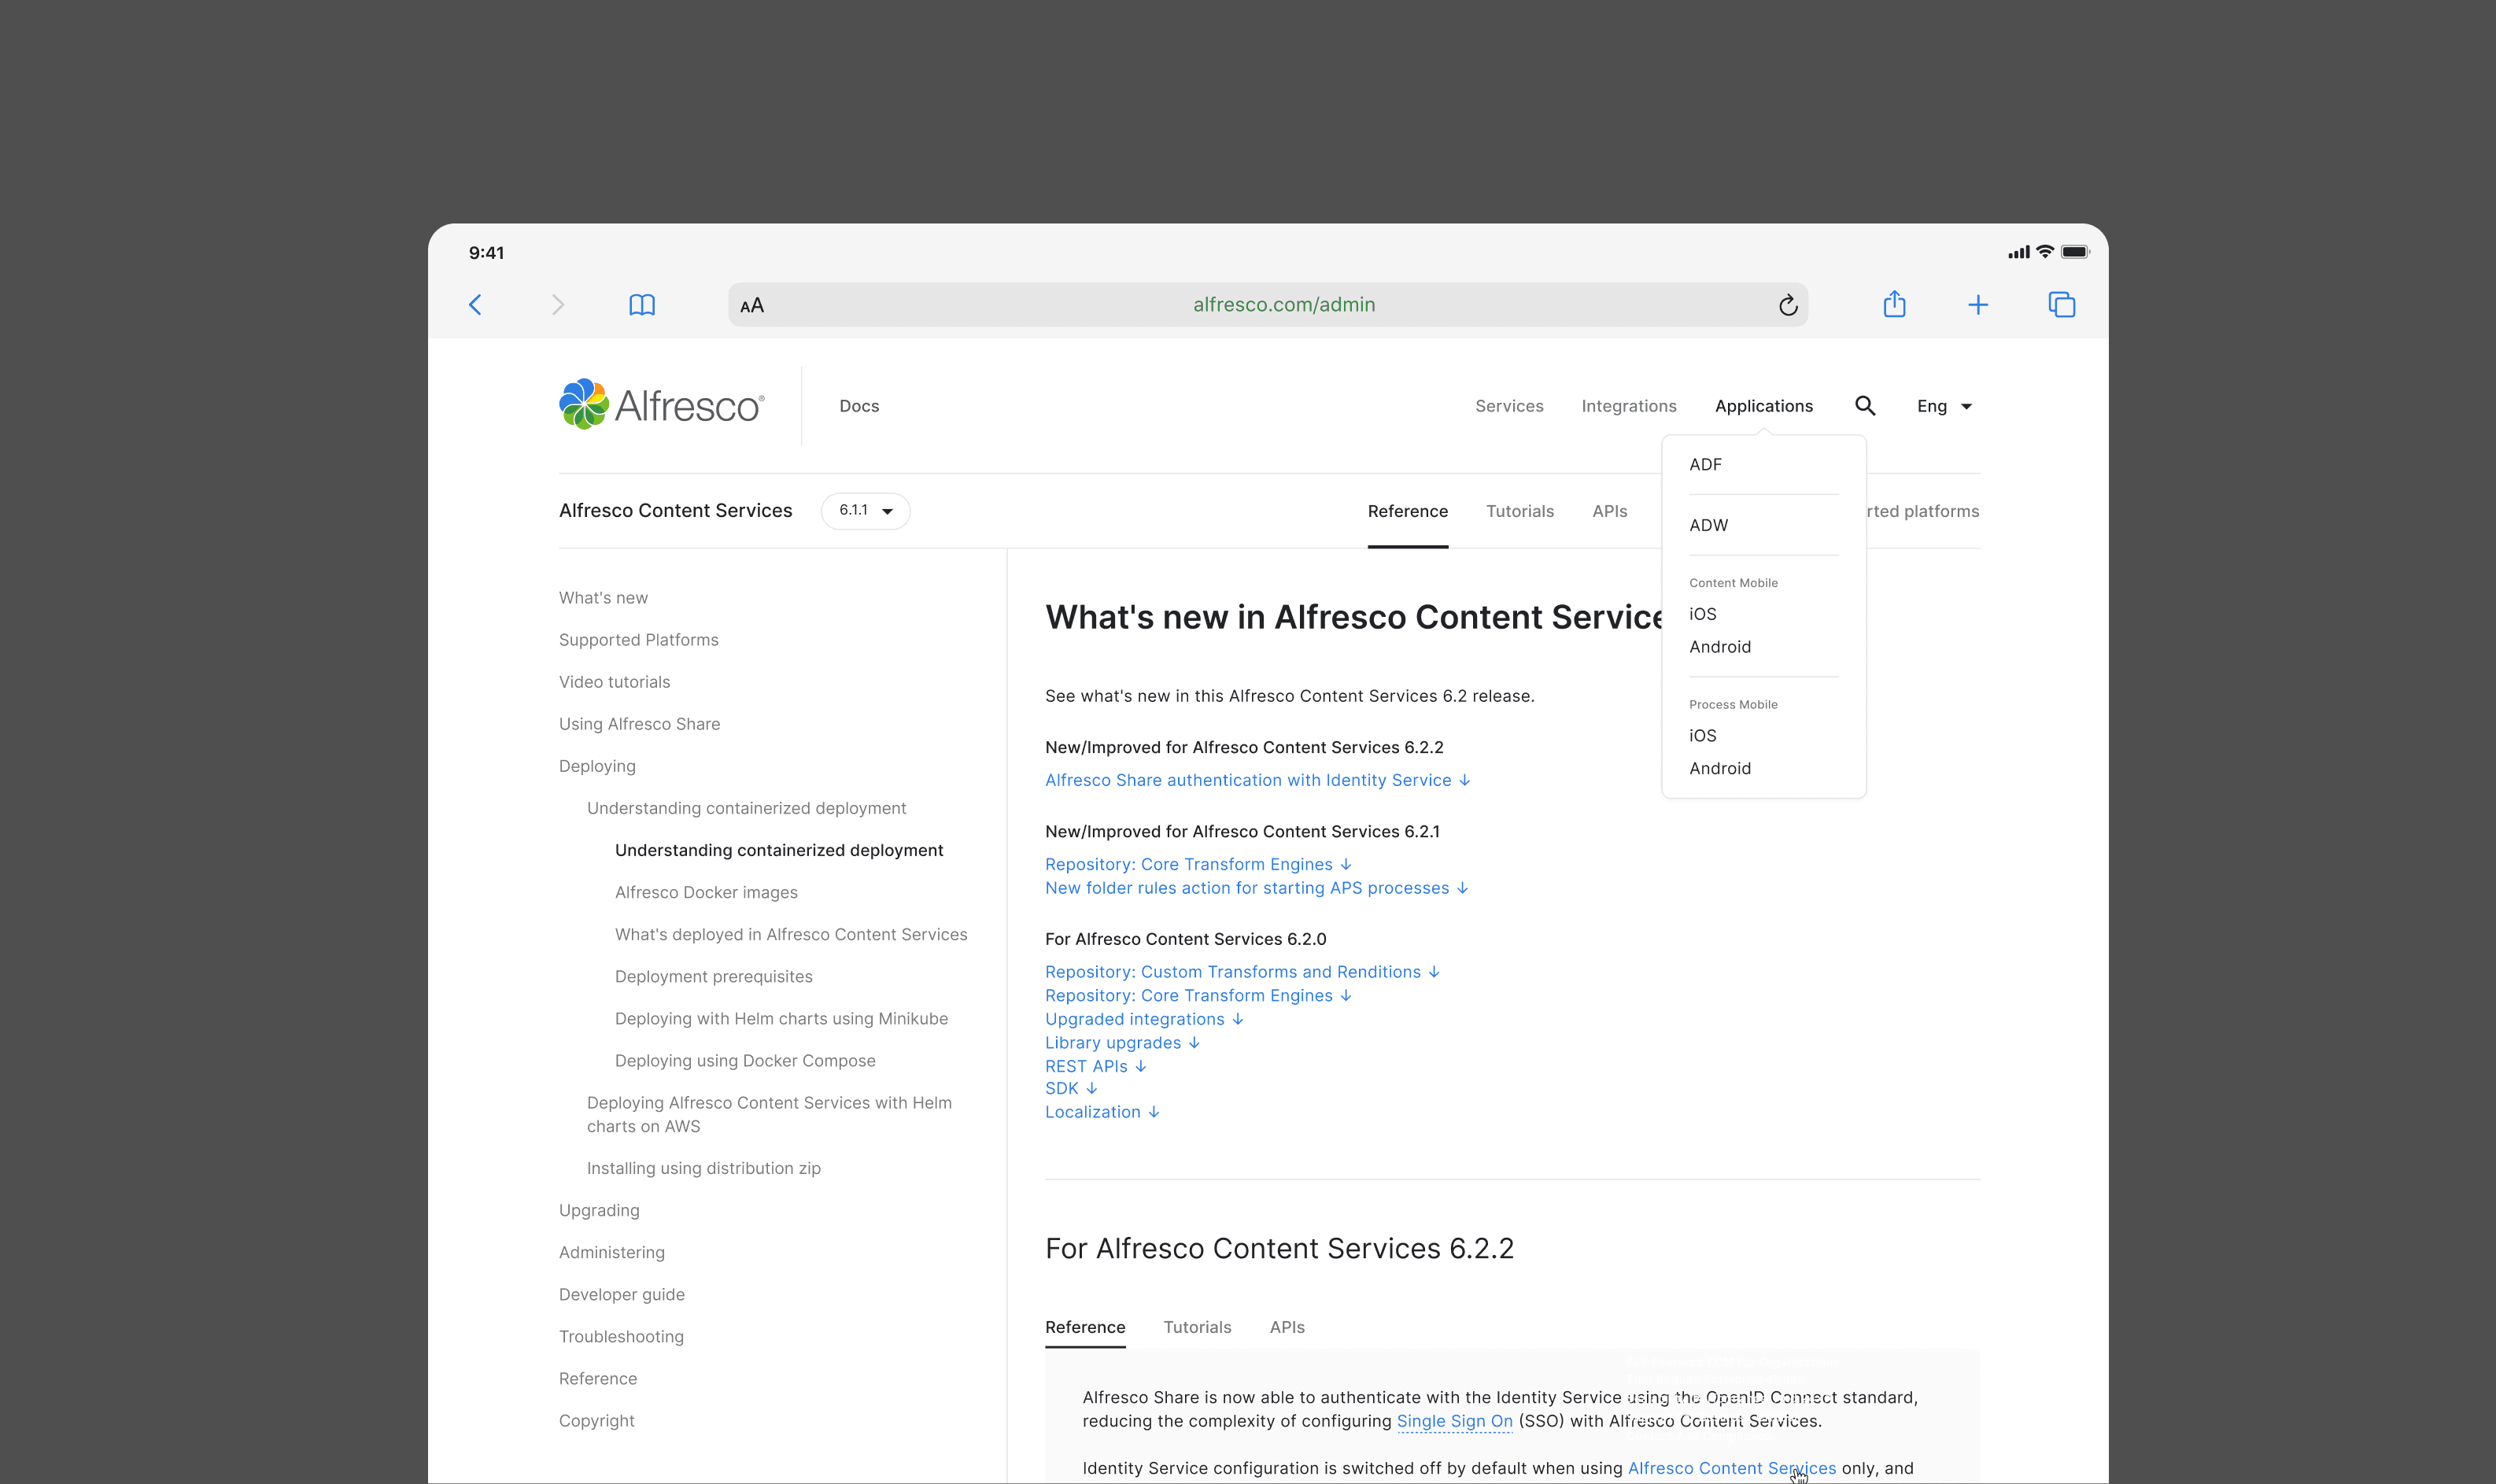The width and height of the screenshot is (2496, 1484).
Task: Click the search magnifier icon
Action: 1865,406
